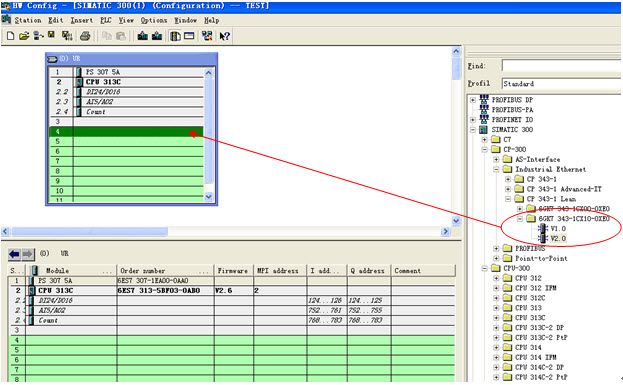The image size is (623, 385).
Task: Click the Open folder toolbar icon
Action: (24, 36)
